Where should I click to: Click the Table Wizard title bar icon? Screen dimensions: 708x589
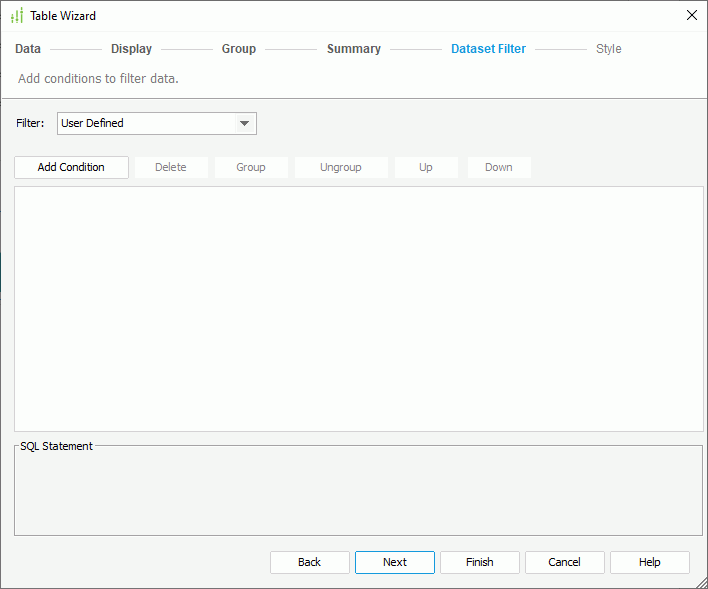coord(16,16)
